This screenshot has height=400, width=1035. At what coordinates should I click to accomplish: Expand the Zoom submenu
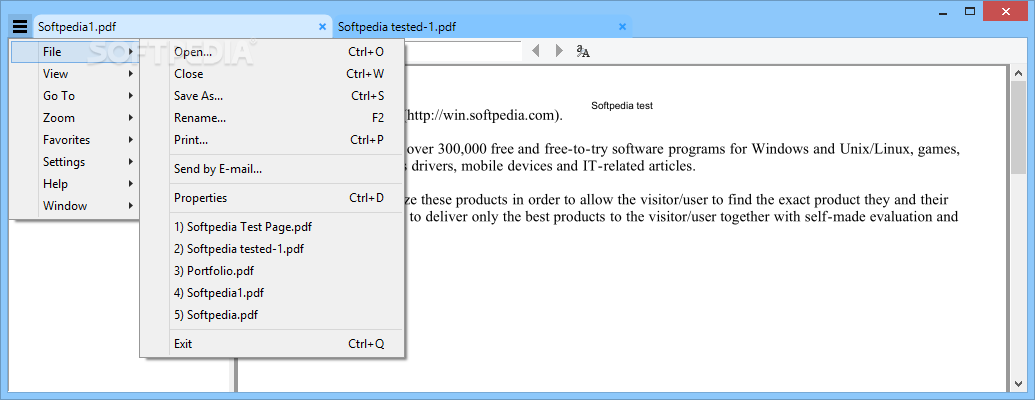pyautogui.click(x=75, y=117)
